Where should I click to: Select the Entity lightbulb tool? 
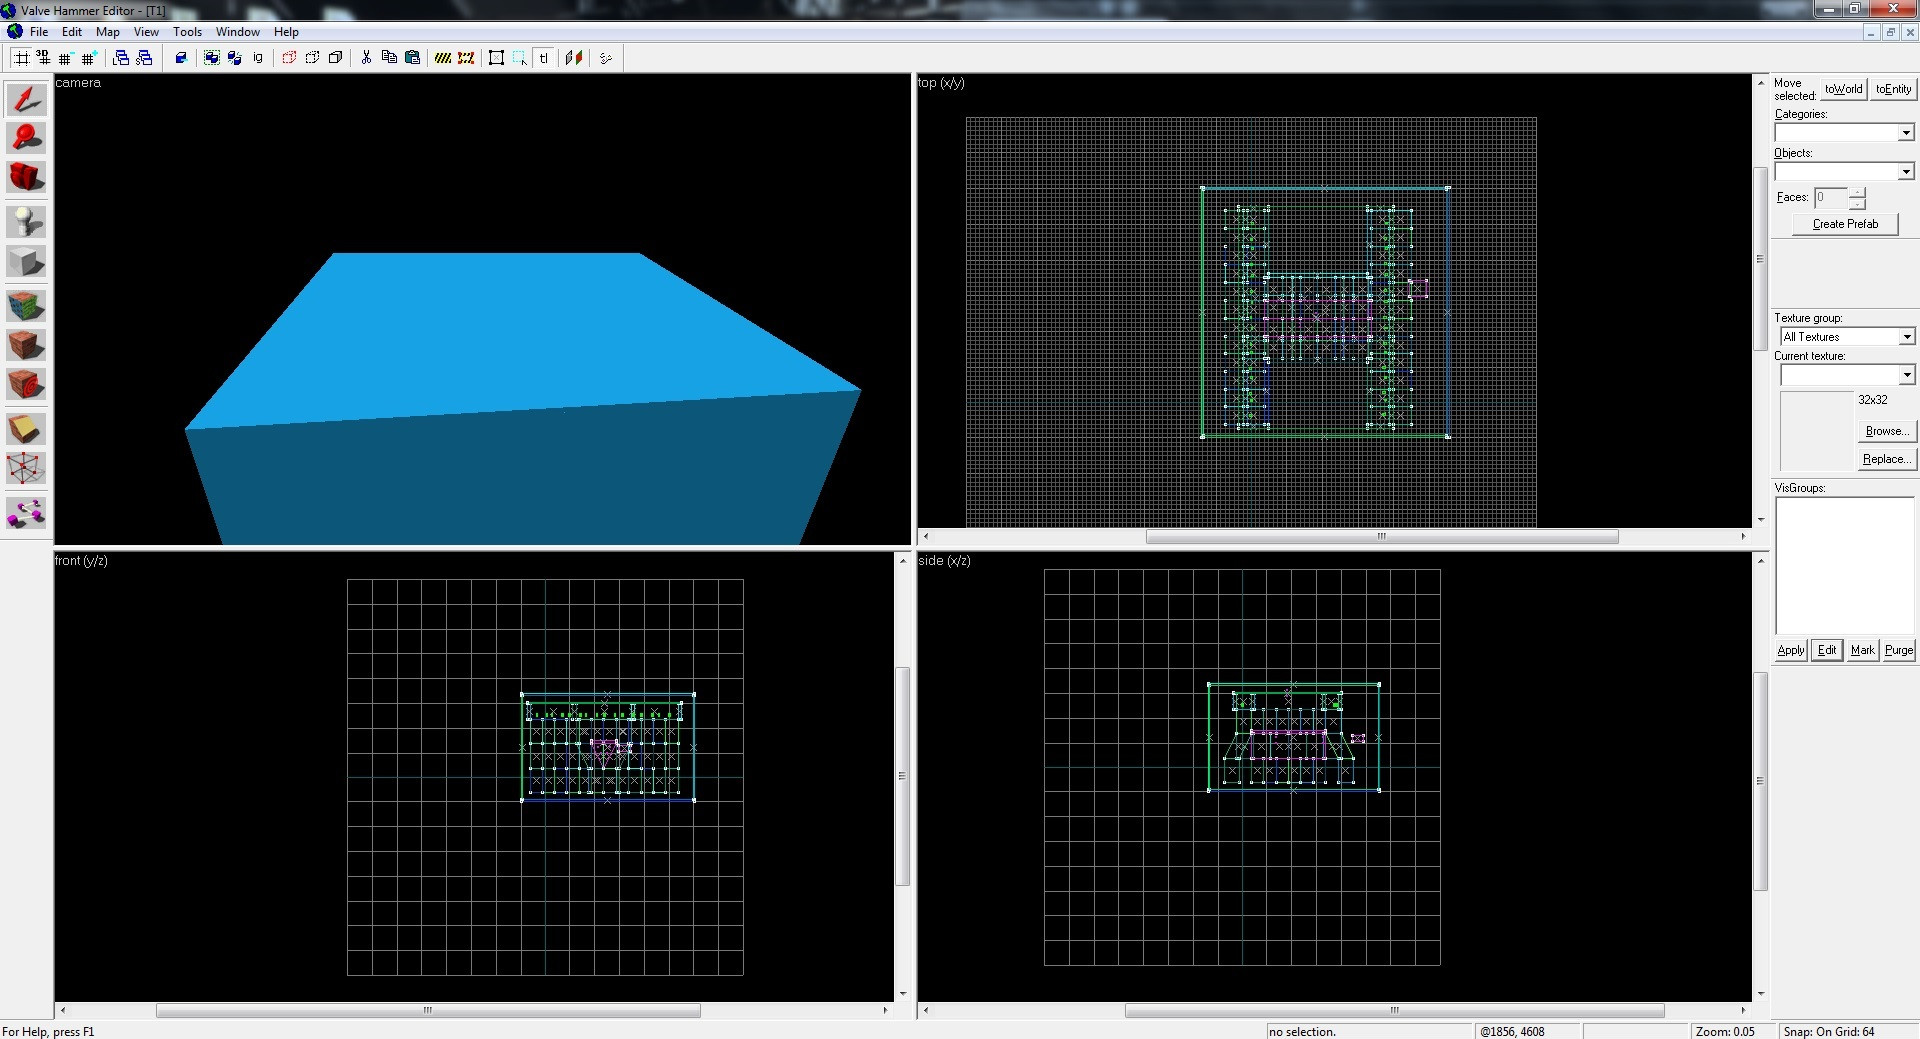tap(26, 221)
